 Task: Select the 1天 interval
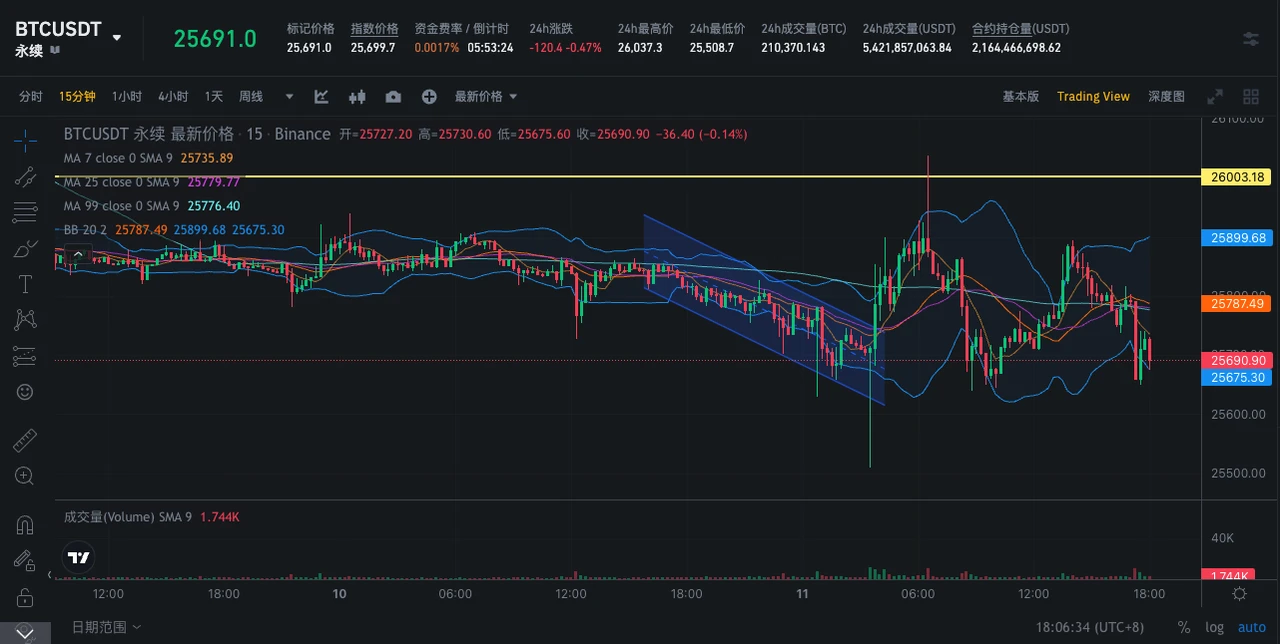click(x=214, y=97)
